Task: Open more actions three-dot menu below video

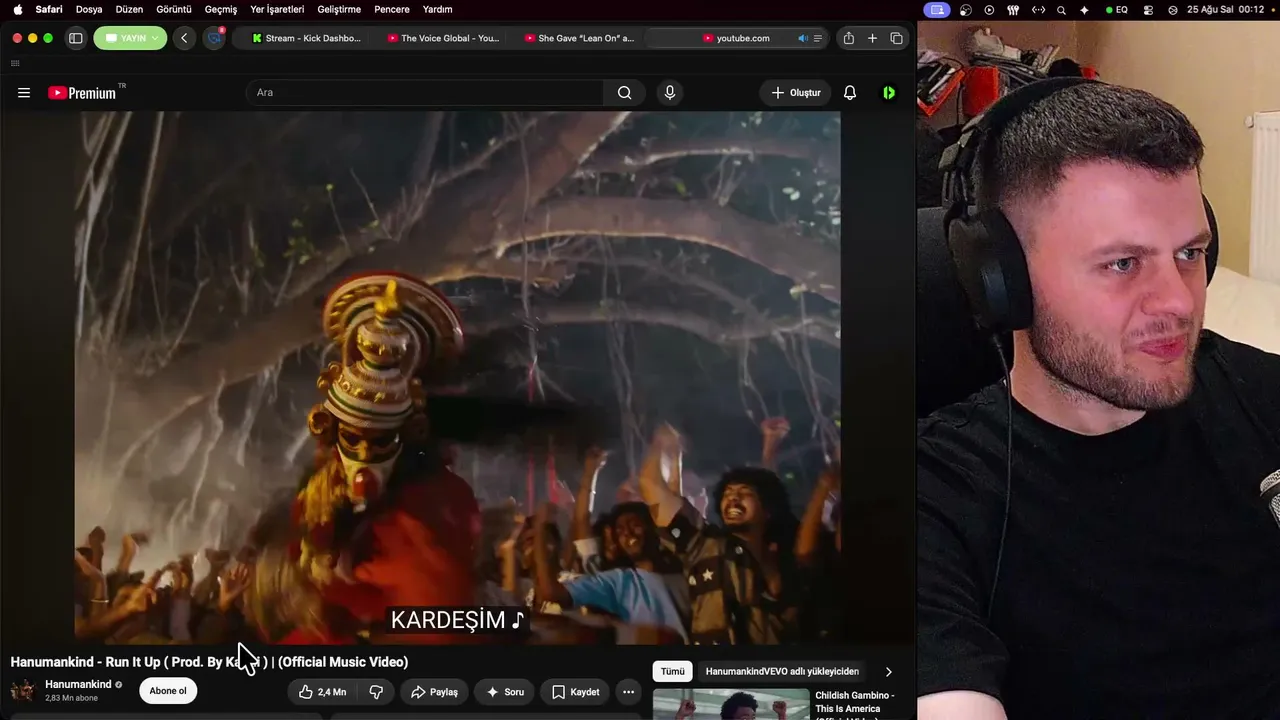Action: tap(628, 692)
